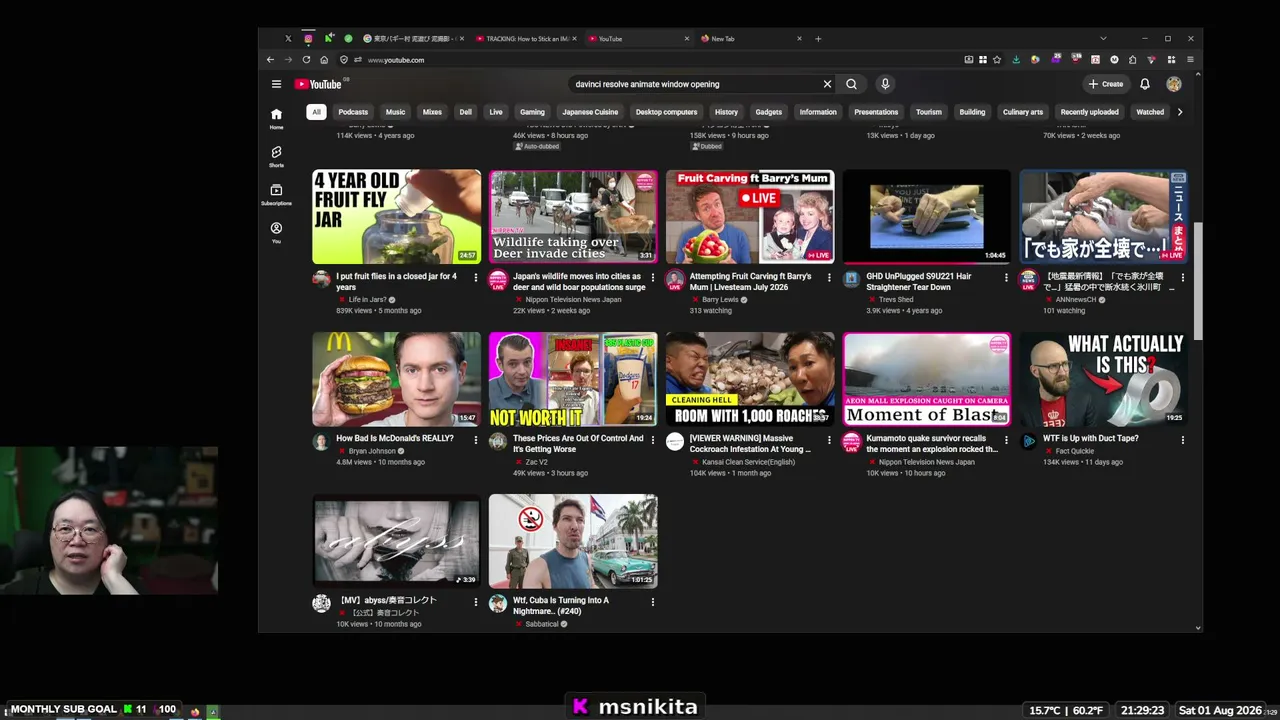Show more filter chips with the right arrow
Viewport: 1280px width, 720px height.
pyautogui.click(x=1180, y=112)
